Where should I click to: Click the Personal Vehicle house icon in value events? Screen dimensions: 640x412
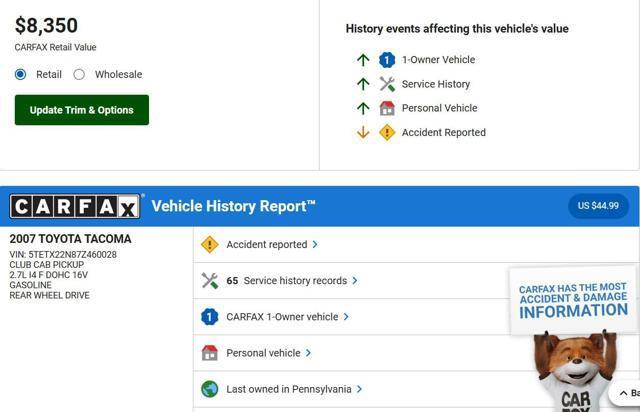tap(387, 108)
